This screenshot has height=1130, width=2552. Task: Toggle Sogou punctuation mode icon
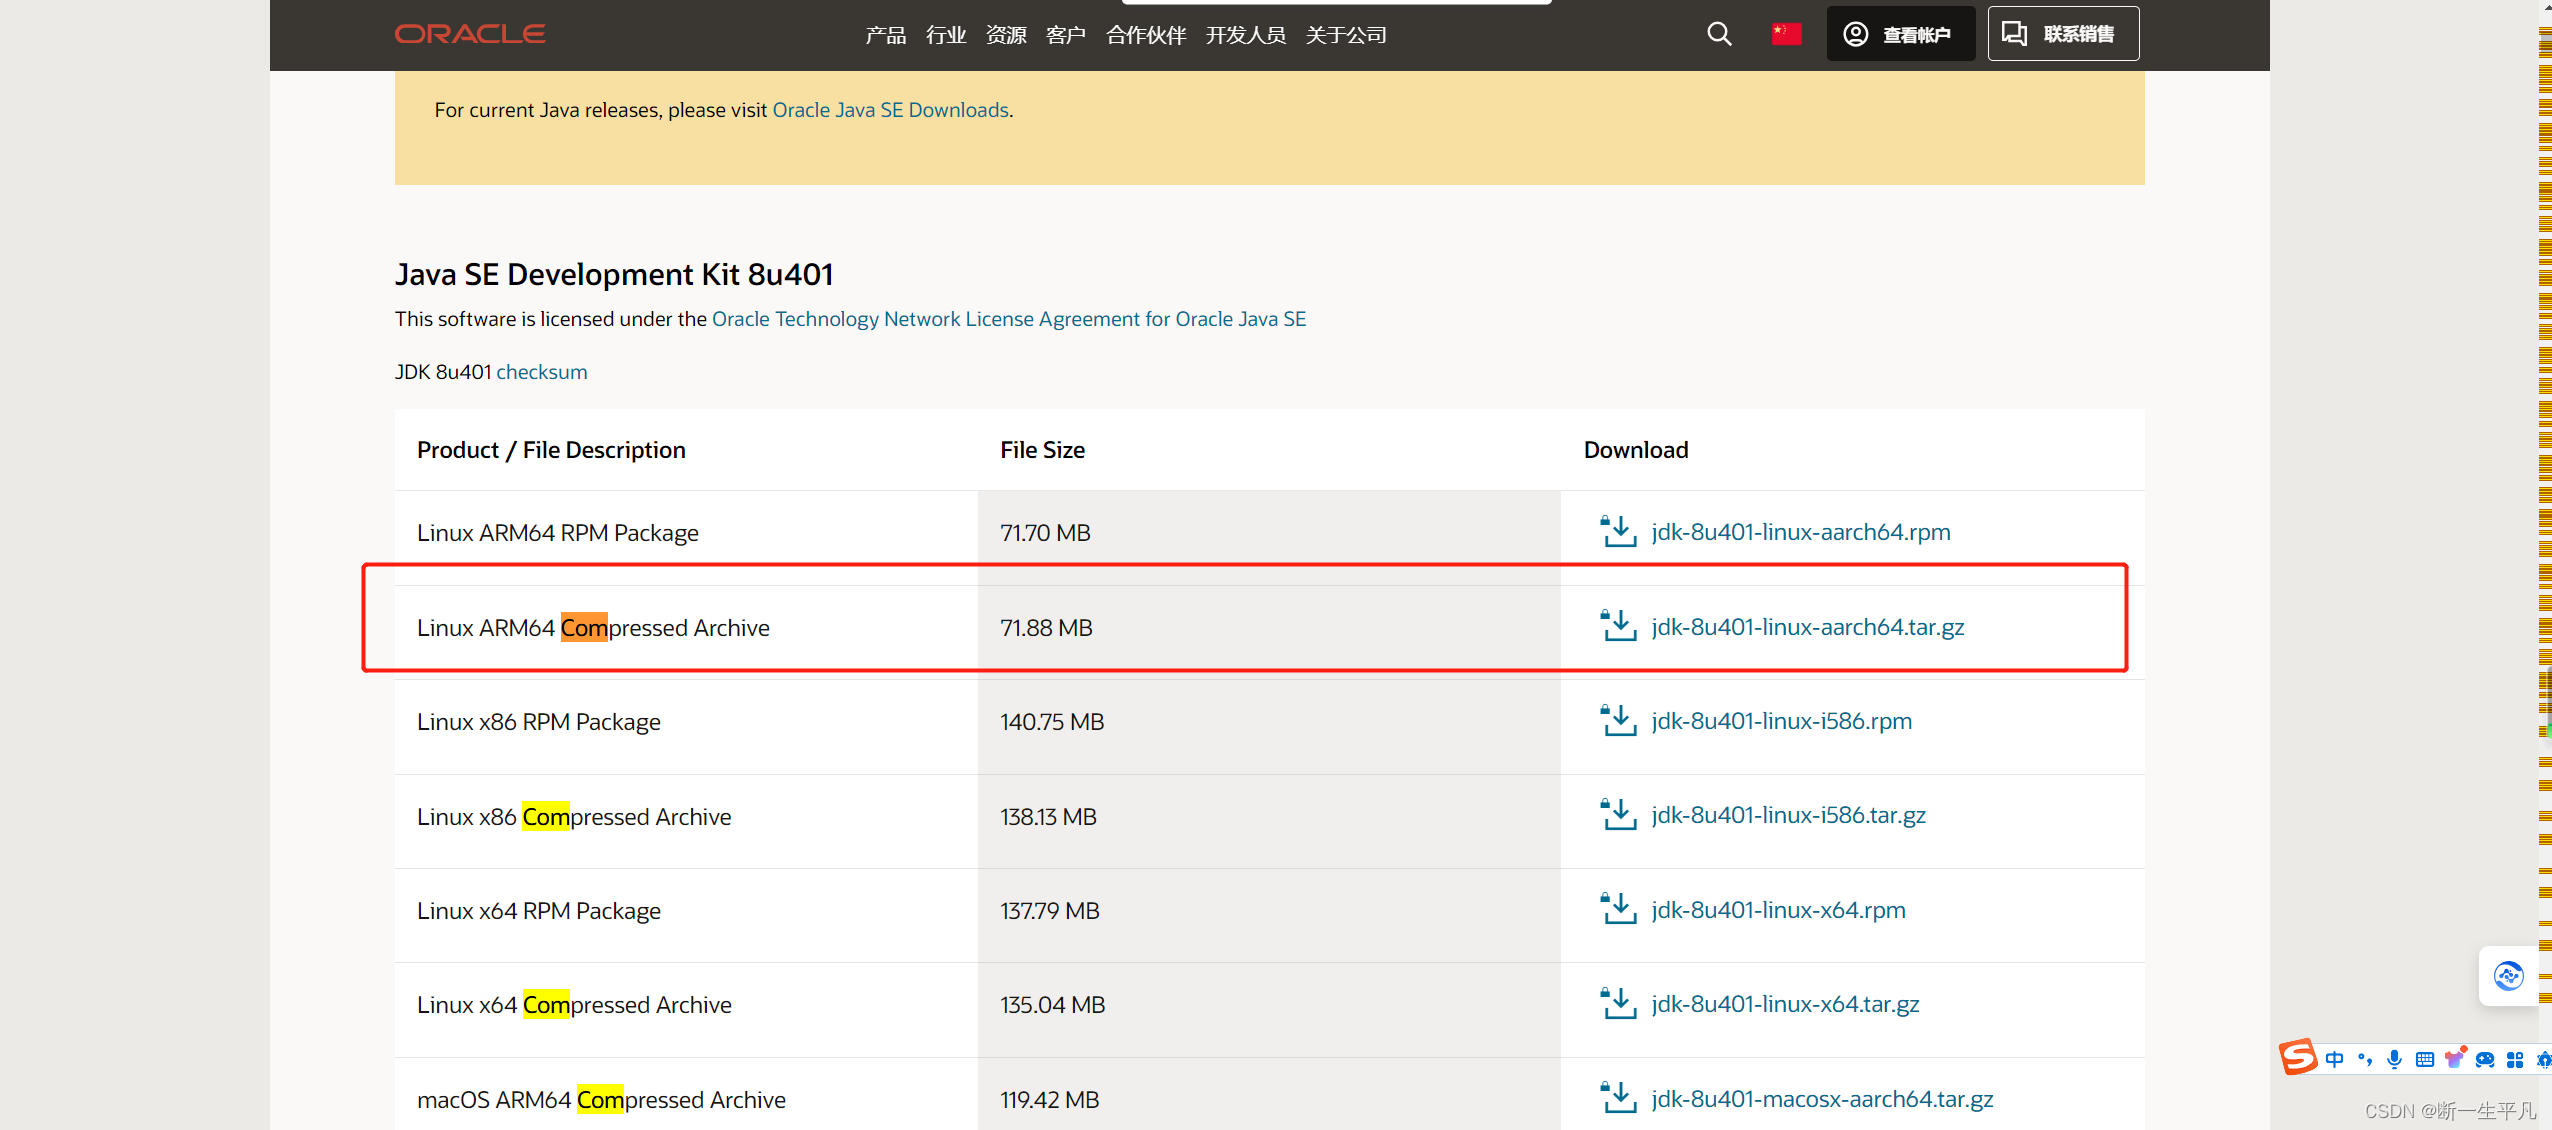2365,1059
